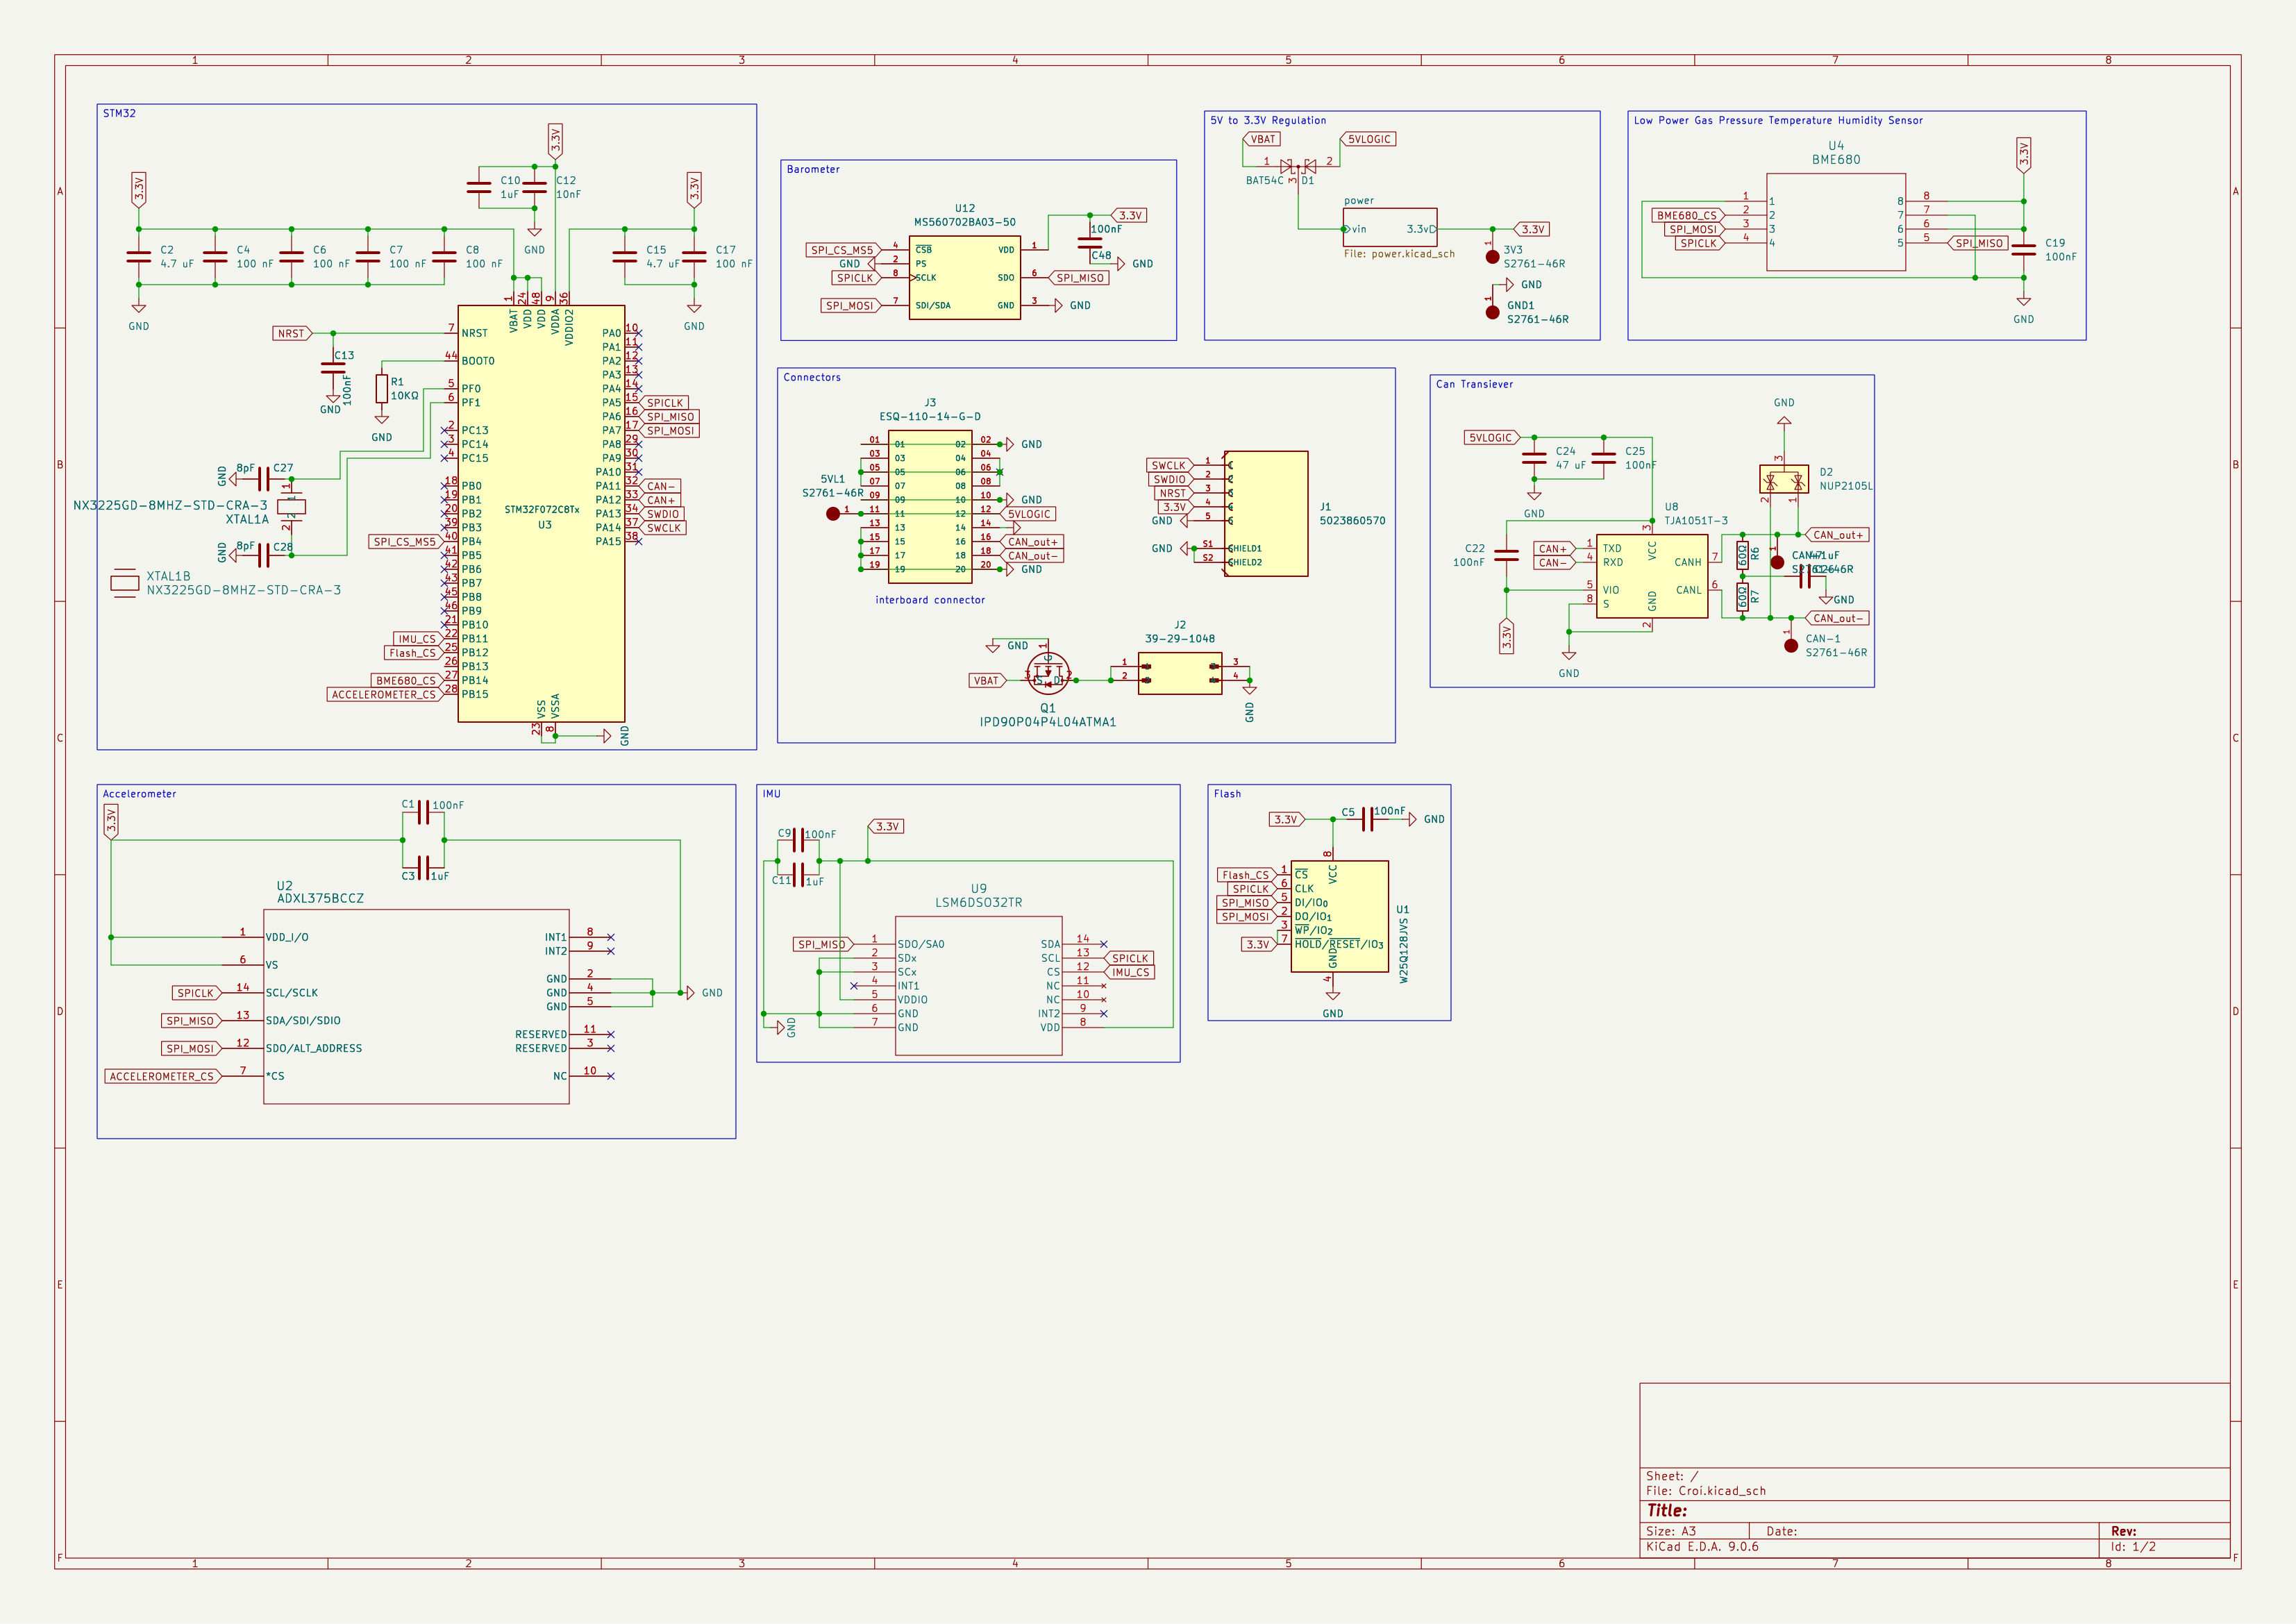The height and width of the screenshot is (1624, 2296).
Task: Select the SWCLK label beside connector J1
Action: click(1169, 465)
